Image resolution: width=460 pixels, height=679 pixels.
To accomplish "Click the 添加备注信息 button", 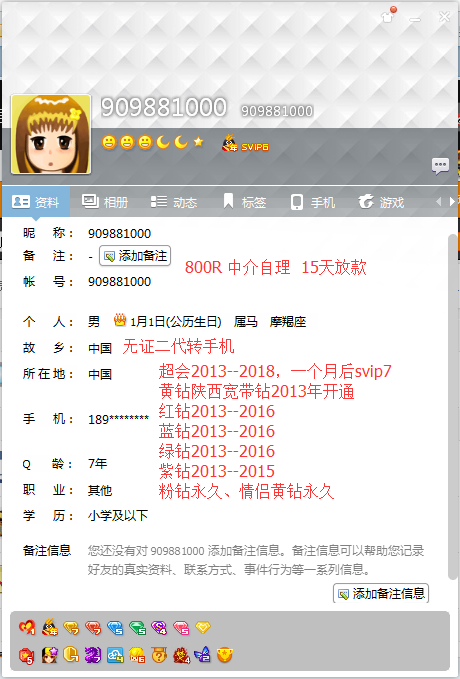I will 381,593.
